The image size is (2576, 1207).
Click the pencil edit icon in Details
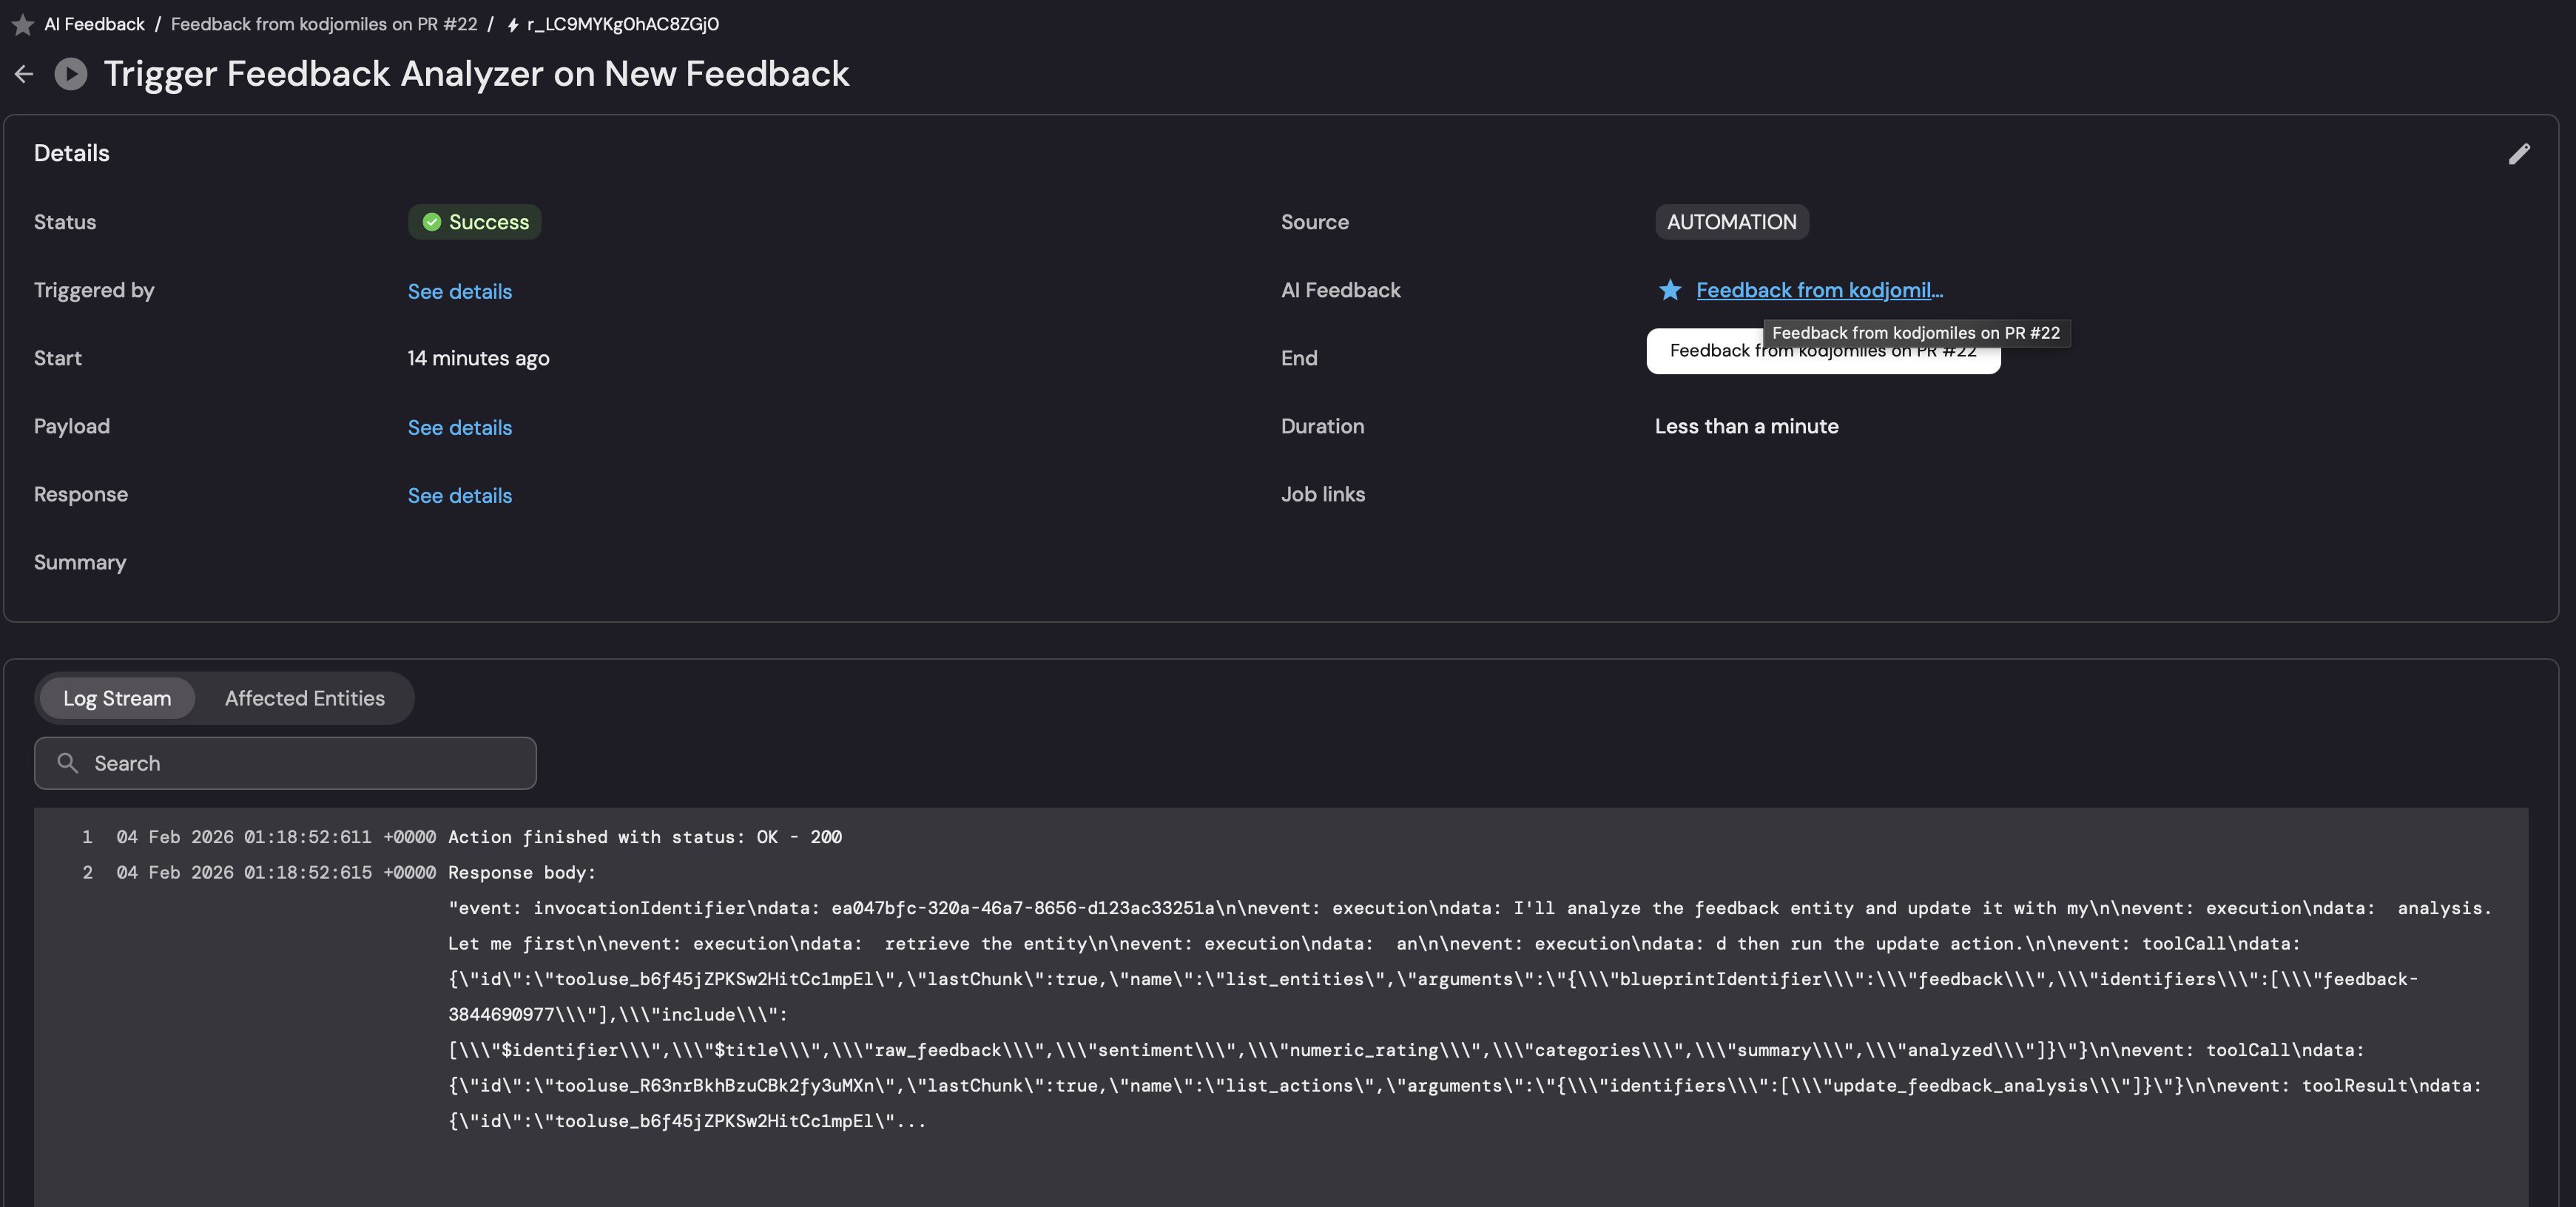point(2519,153)
